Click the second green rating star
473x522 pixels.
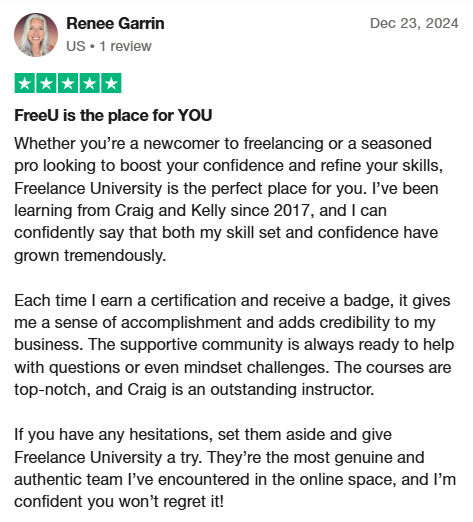(x=46, y=83)
